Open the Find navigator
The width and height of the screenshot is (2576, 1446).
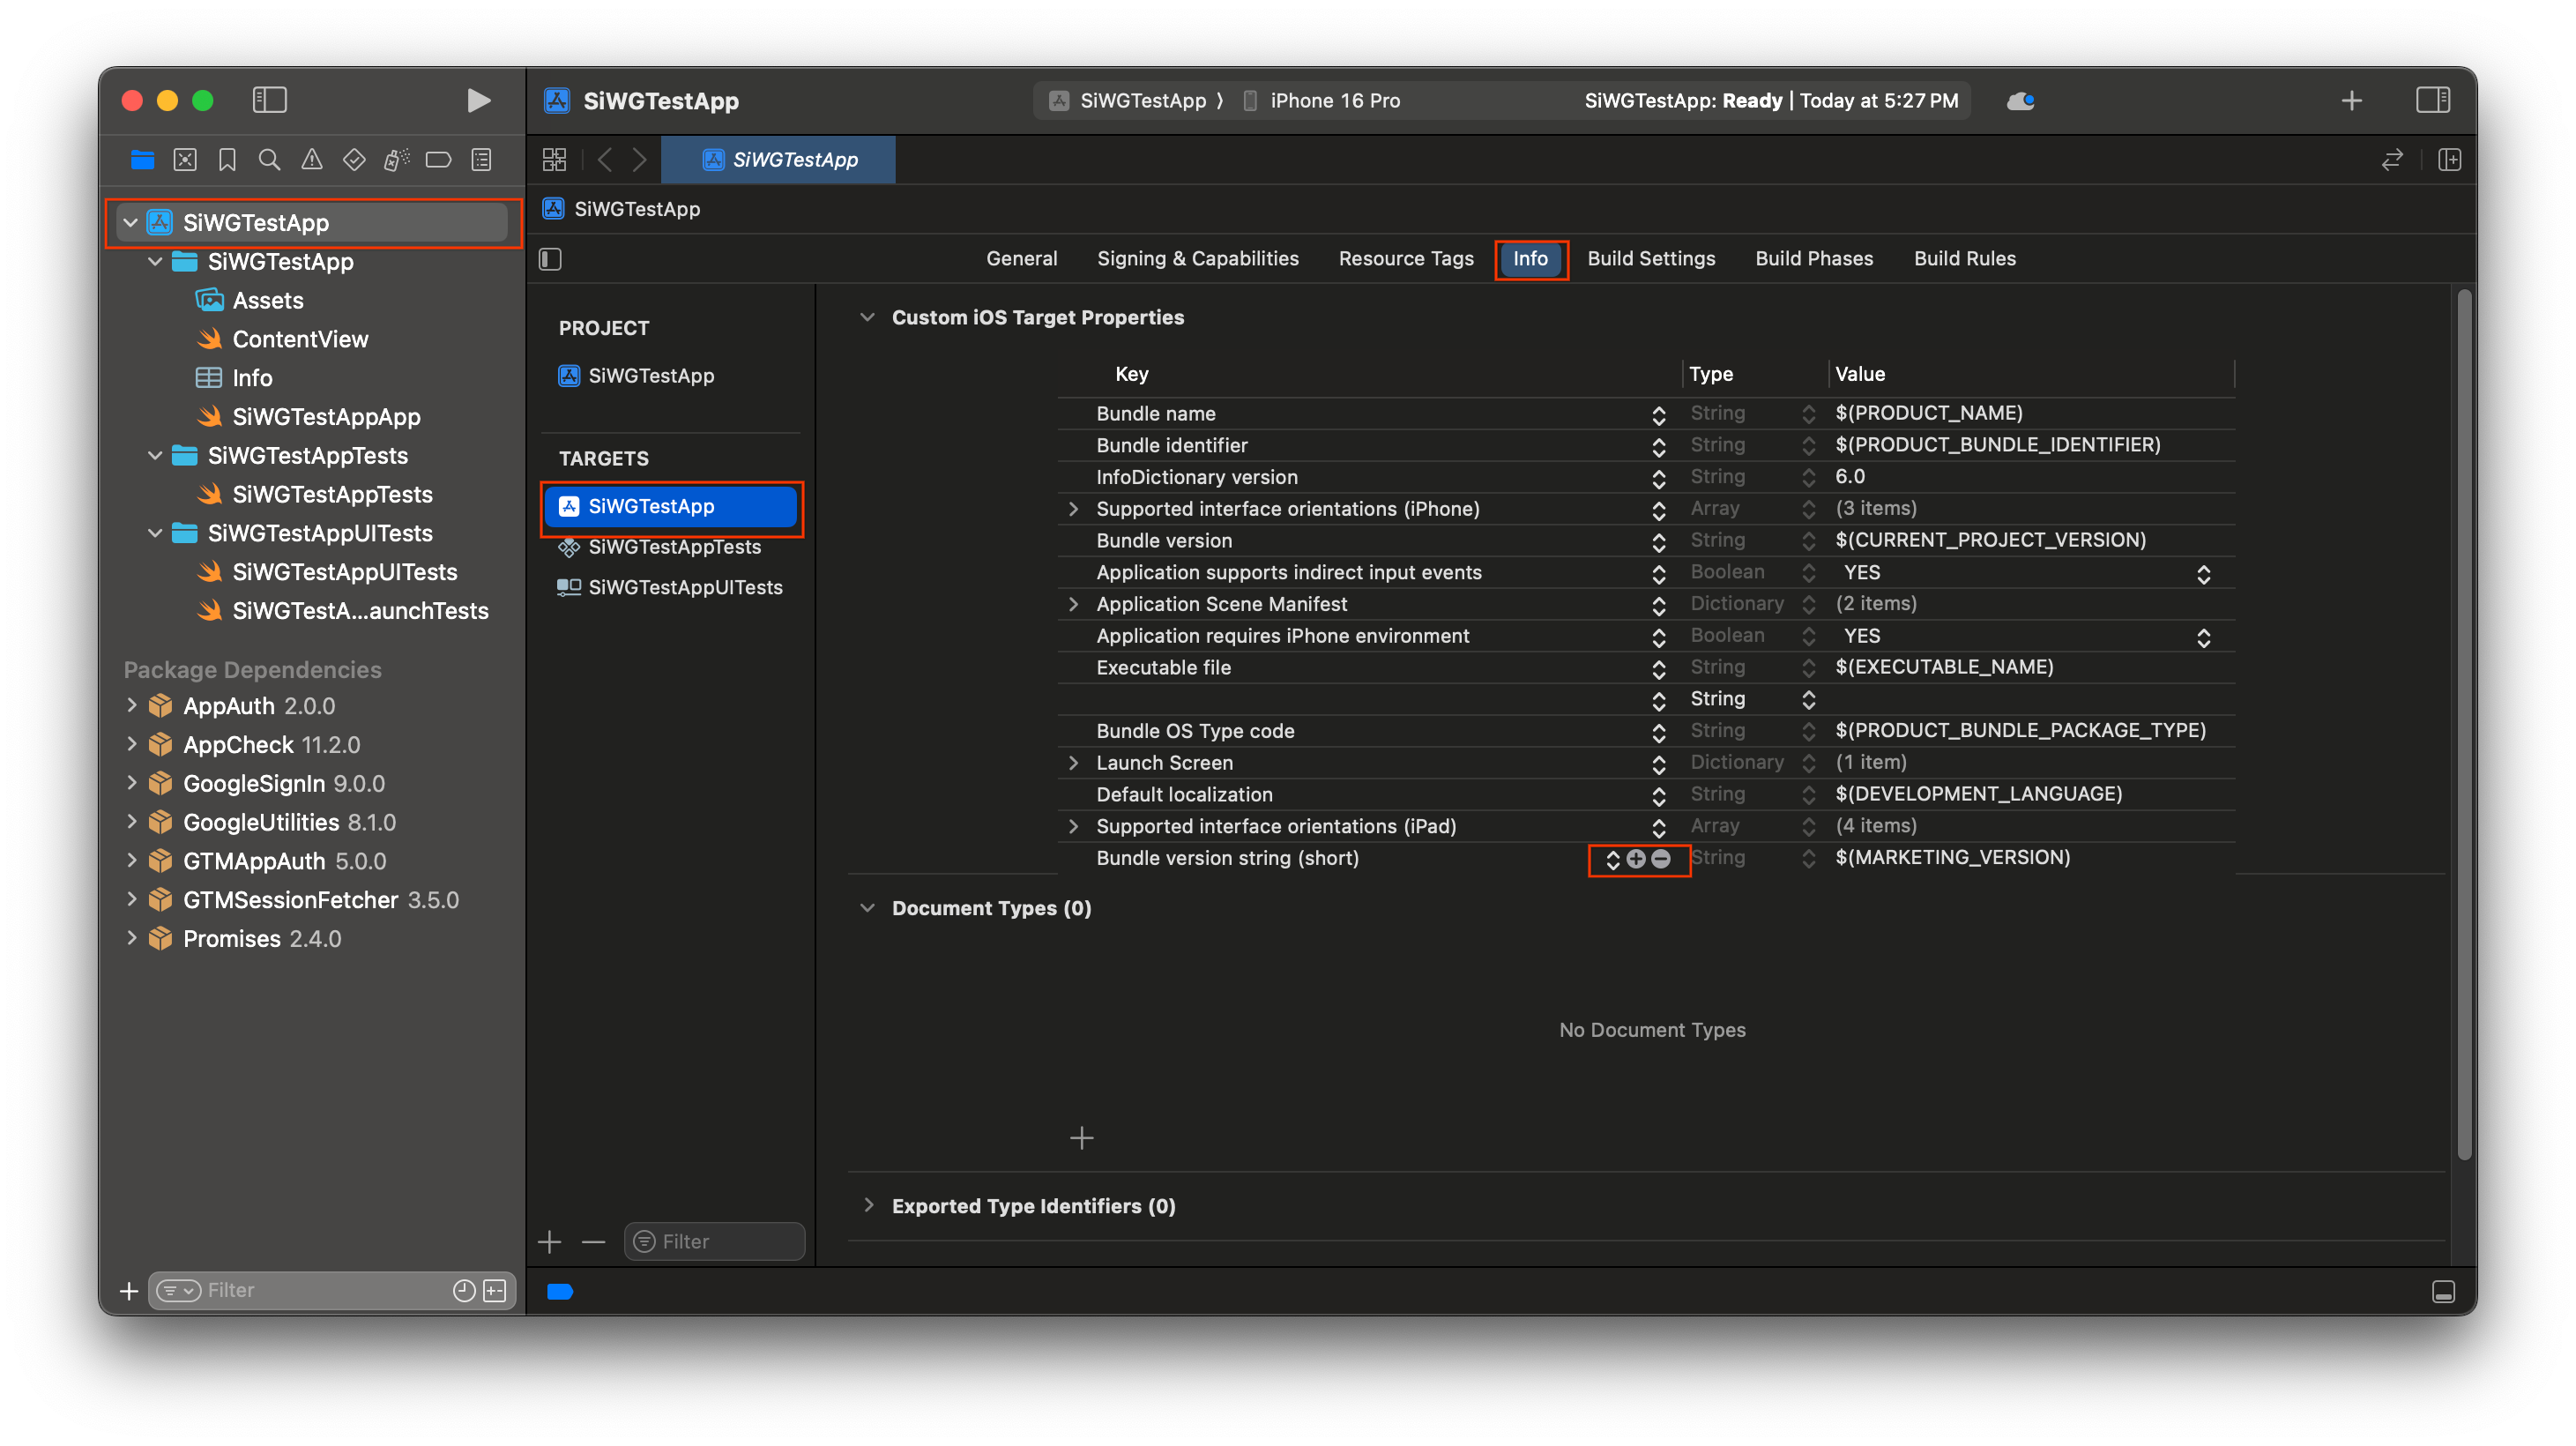269,159
